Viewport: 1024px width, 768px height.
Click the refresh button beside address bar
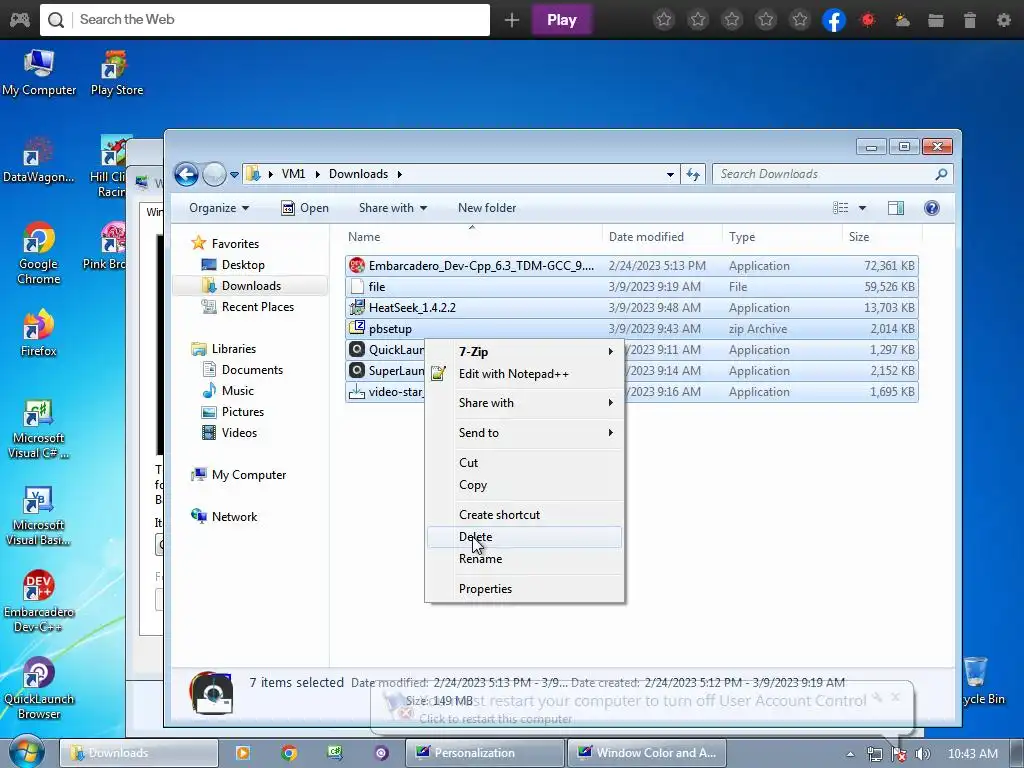693,174
